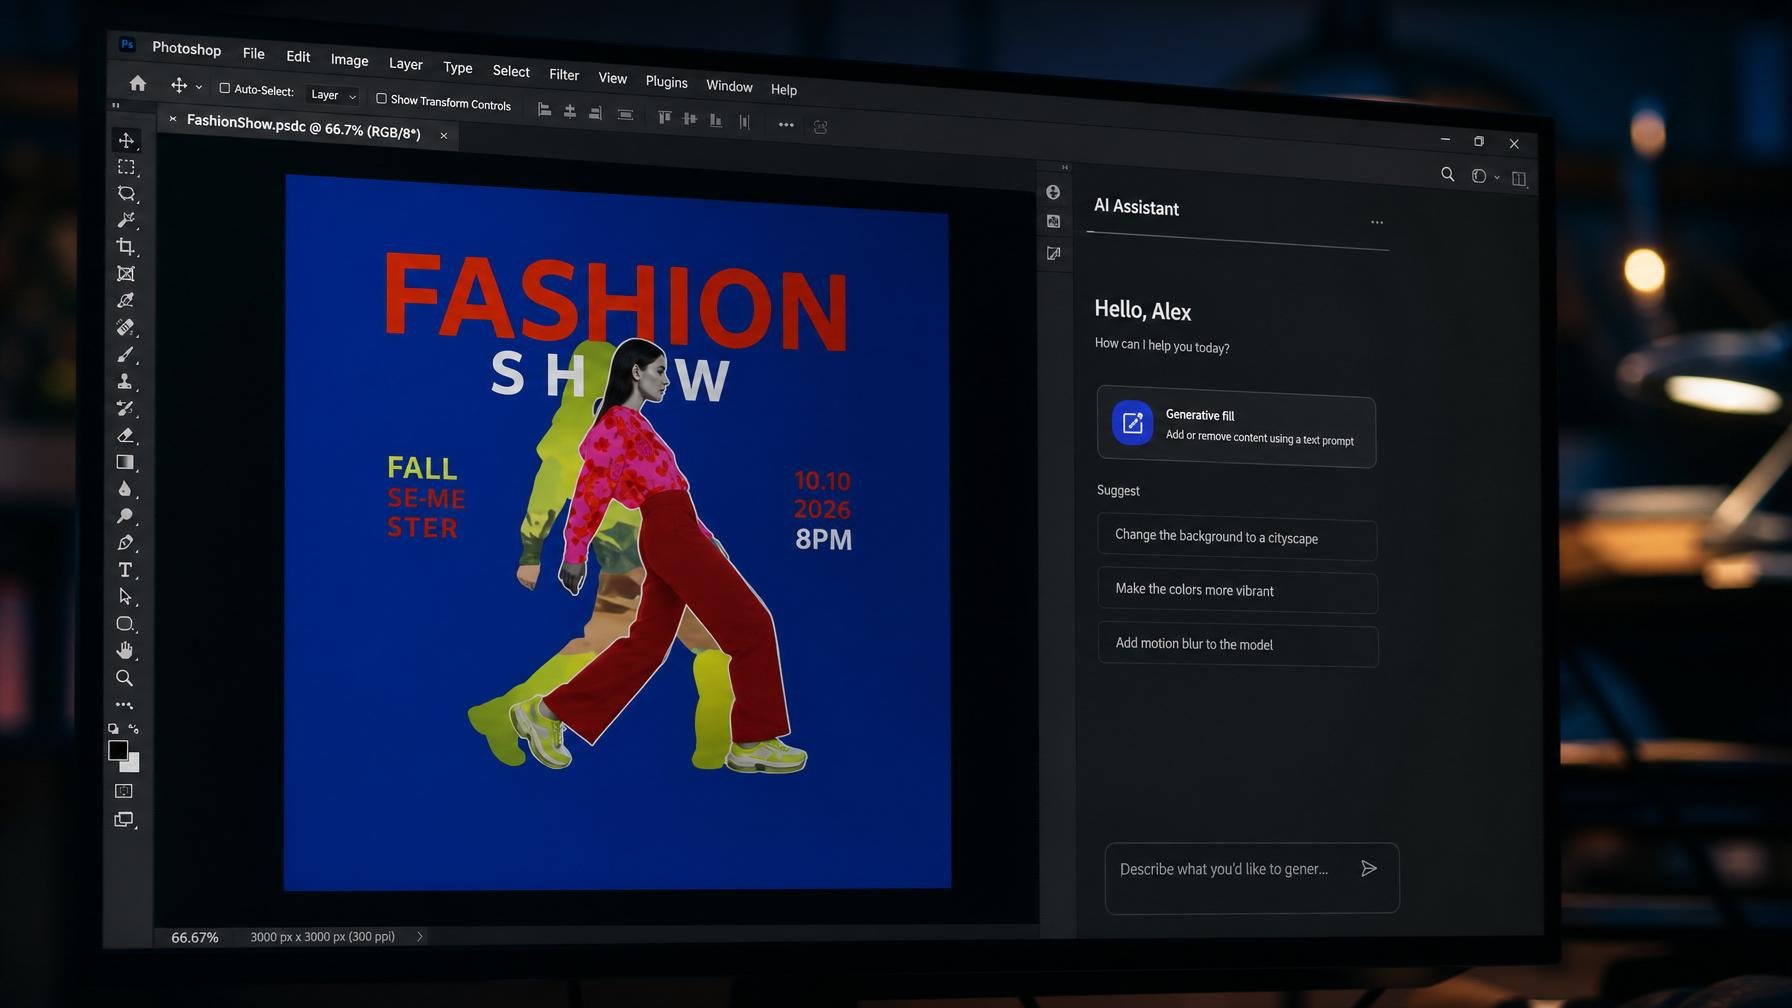The image size is (1792, 1008).
Task: Select the Magic Wand tool
Action: [126, 220]
